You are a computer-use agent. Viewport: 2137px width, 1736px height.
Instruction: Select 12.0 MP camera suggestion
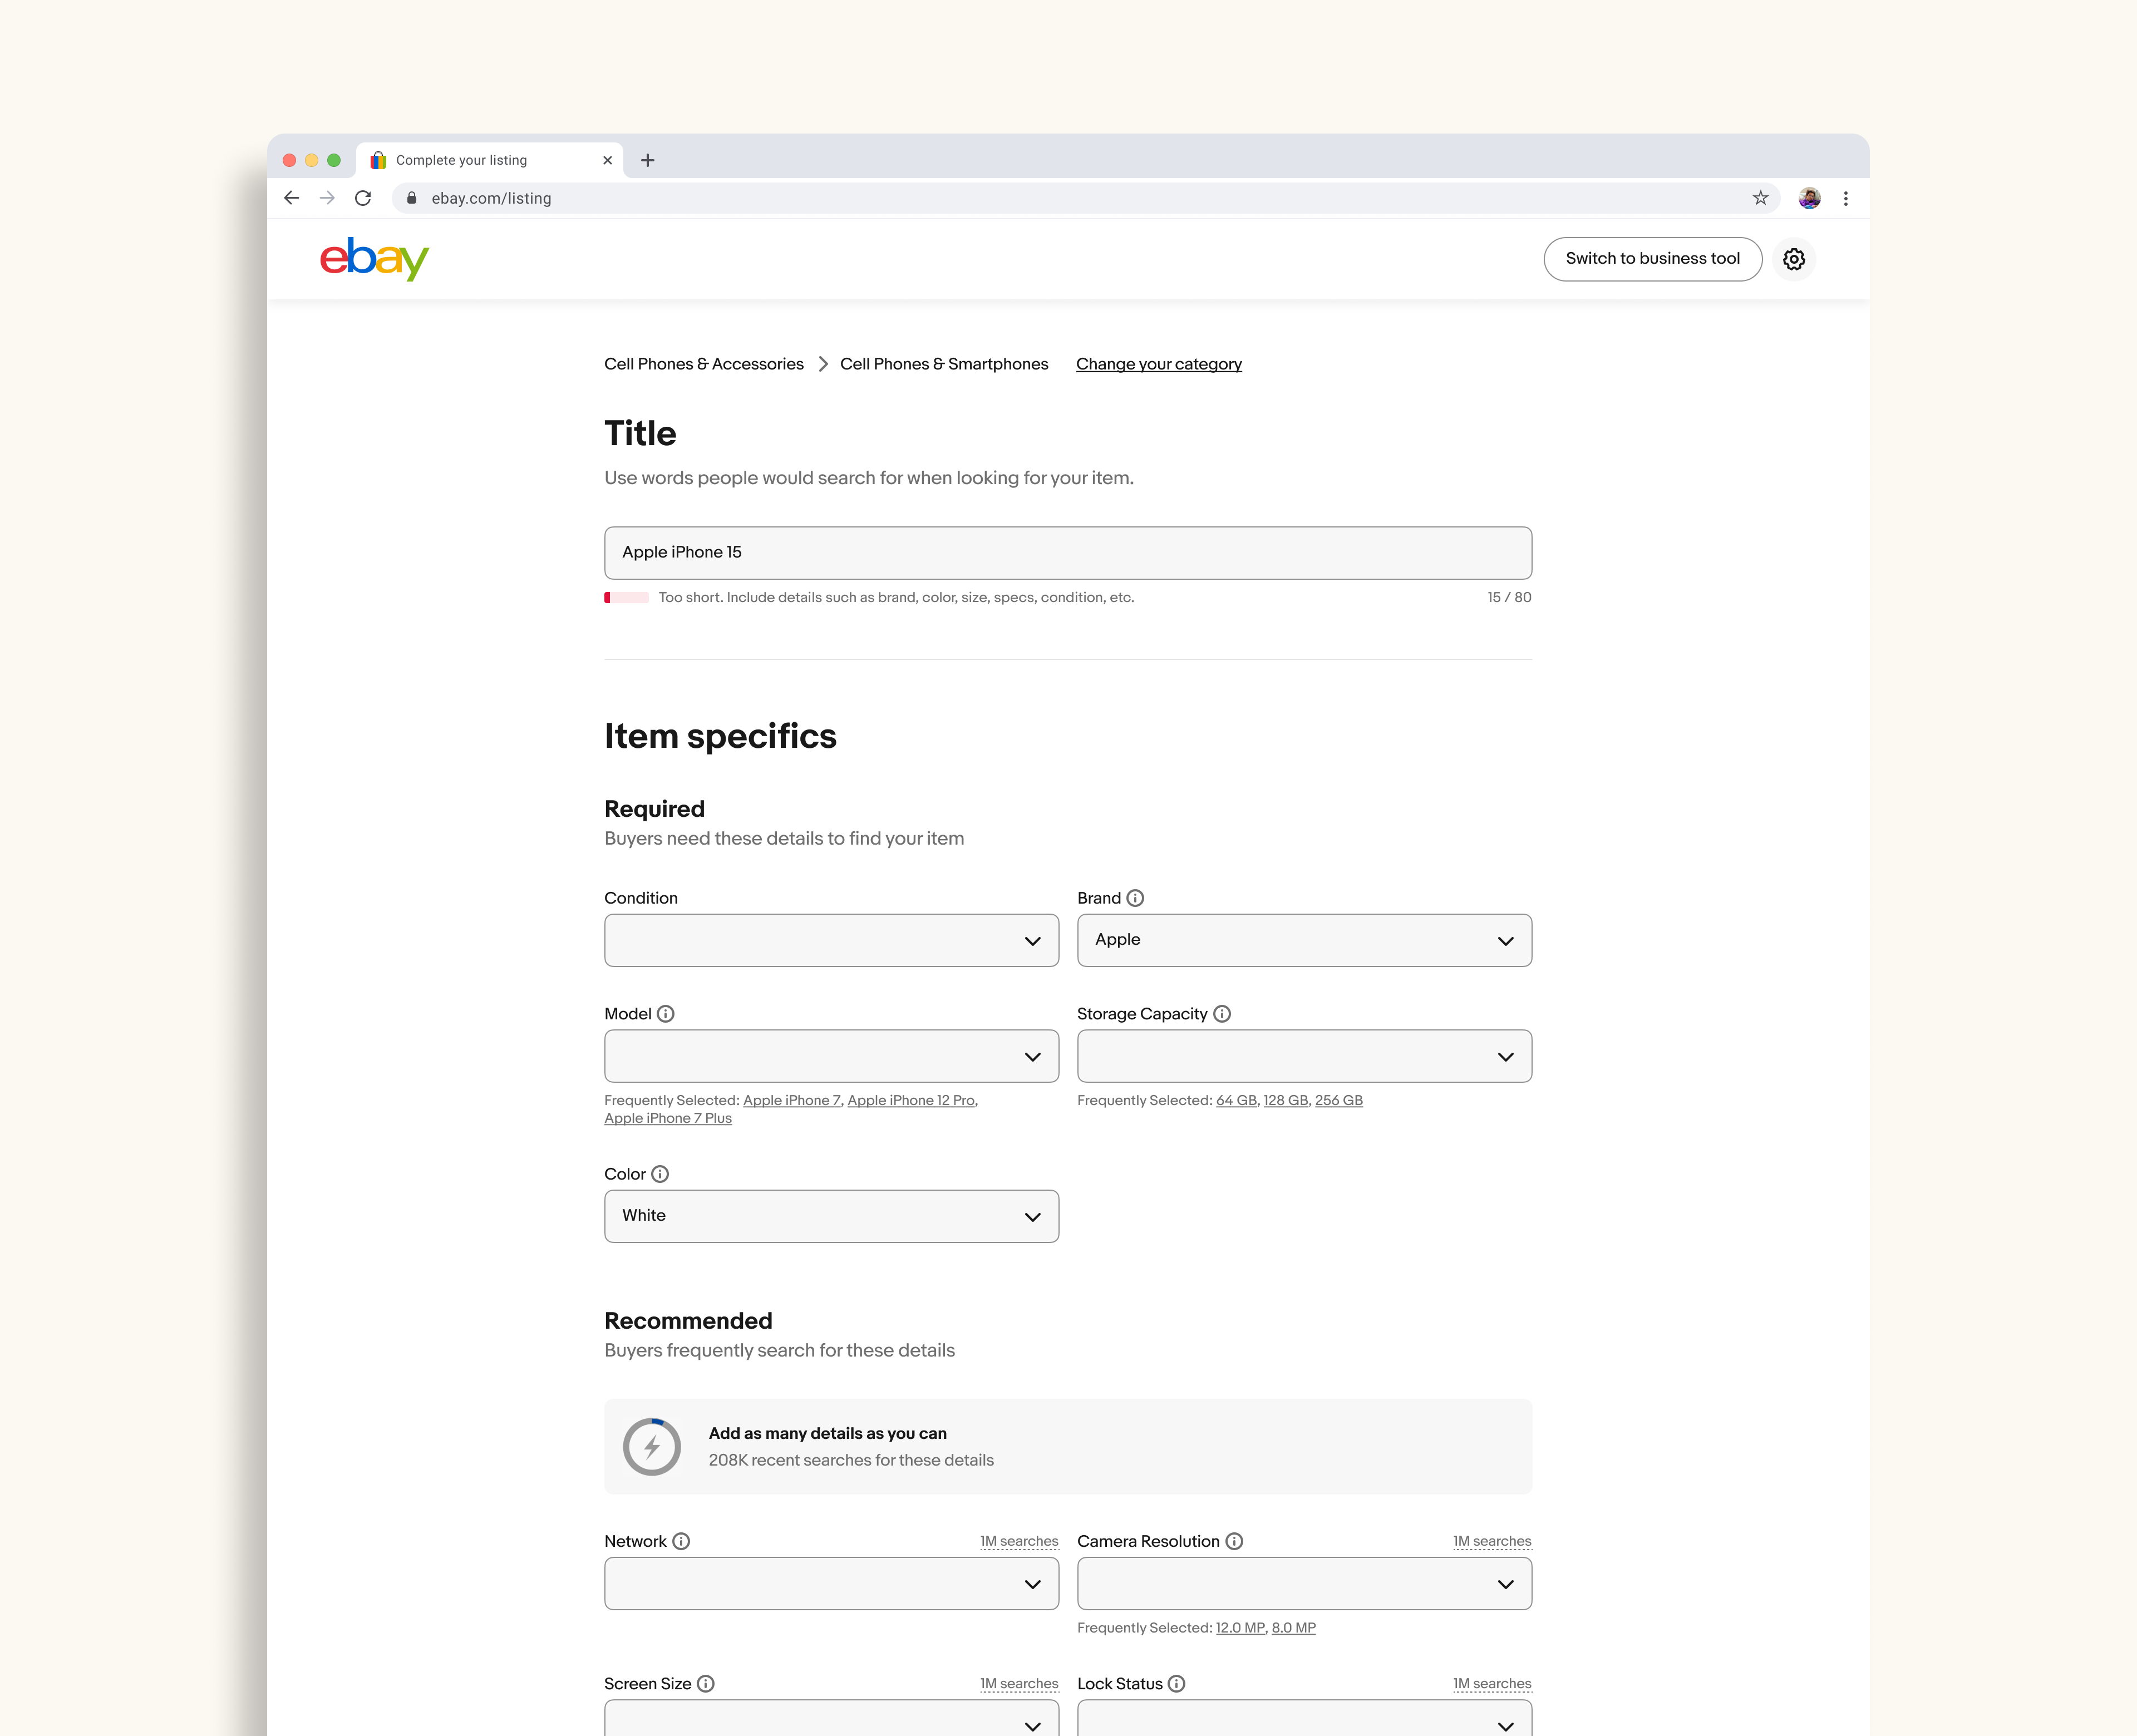[x=1240, y=1628]
